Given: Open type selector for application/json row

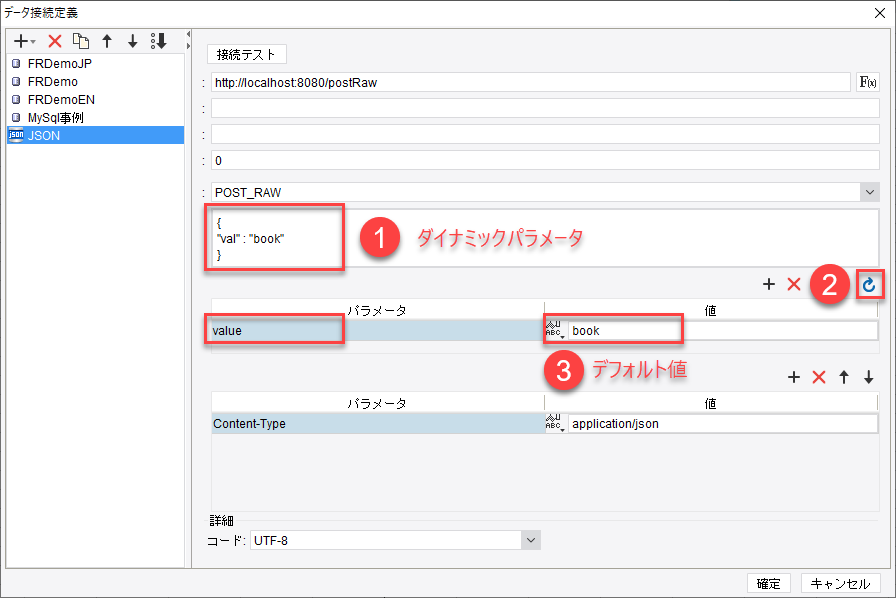Looking at the screenshot, I should [x=554, y=423].
